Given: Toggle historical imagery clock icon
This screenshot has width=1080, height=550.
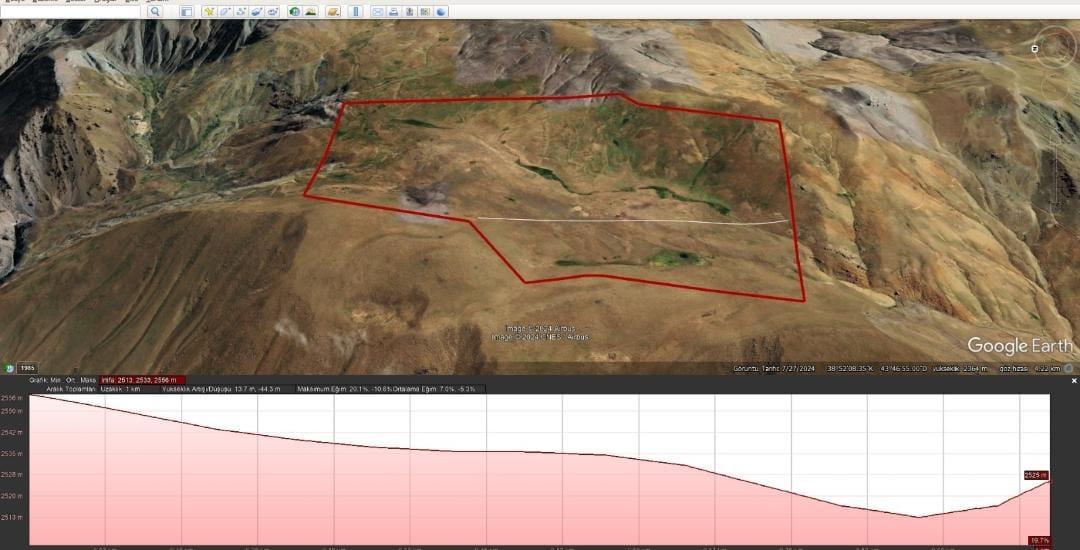Looking at the screenshot, I should pyautogui.click(x=295, y=12).
